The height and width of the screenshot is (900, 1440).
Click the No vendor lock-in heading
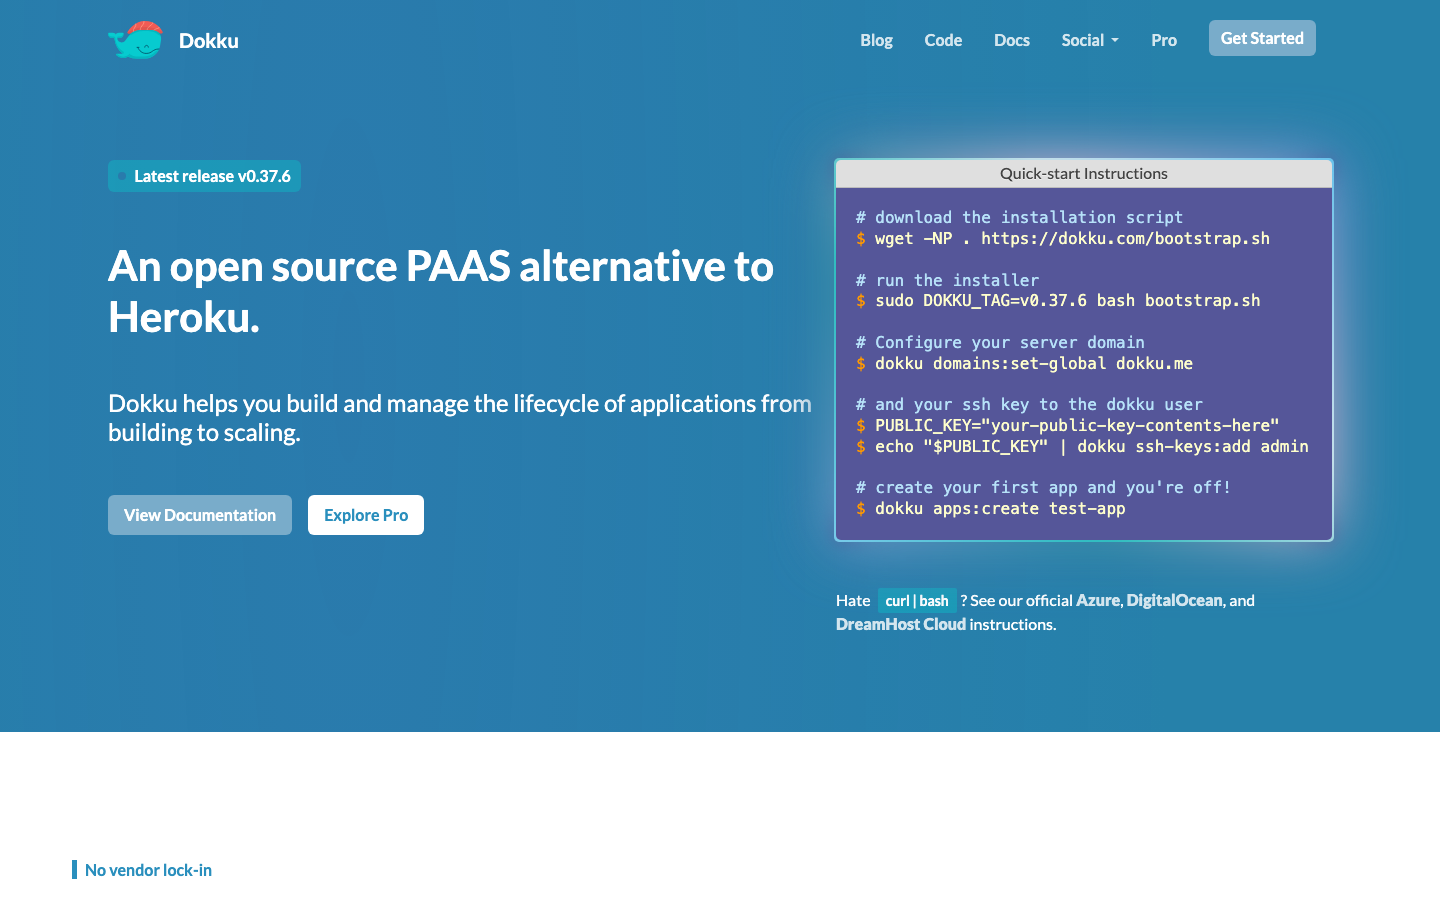(148, 870)
